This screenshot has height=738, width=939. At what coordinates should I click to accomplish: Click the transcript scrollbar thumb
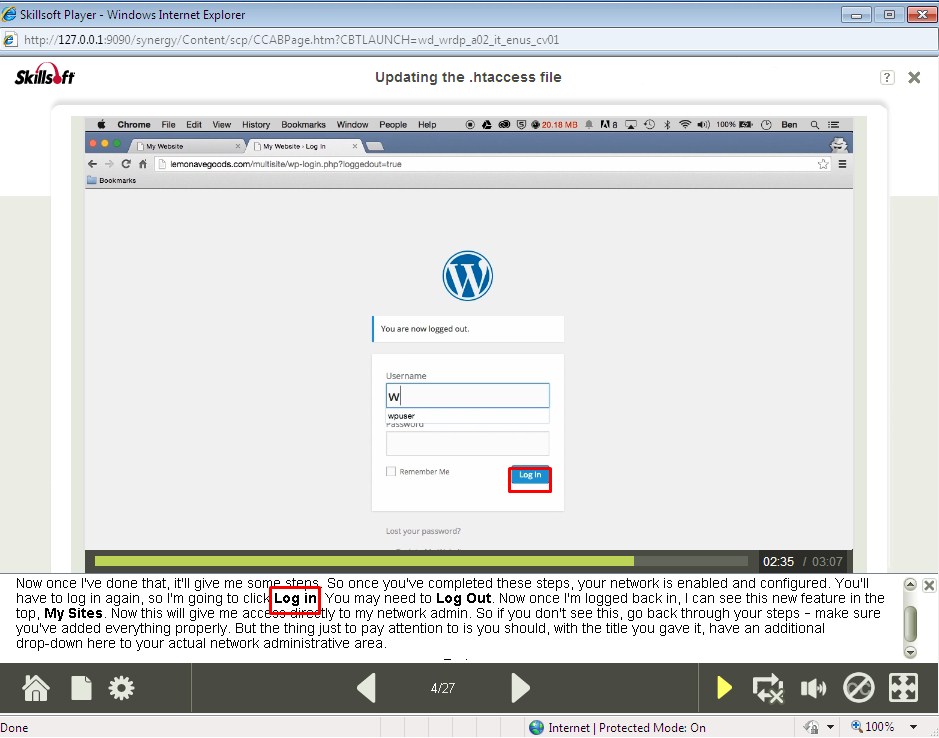pyautogui.click(x=910, y=623)
